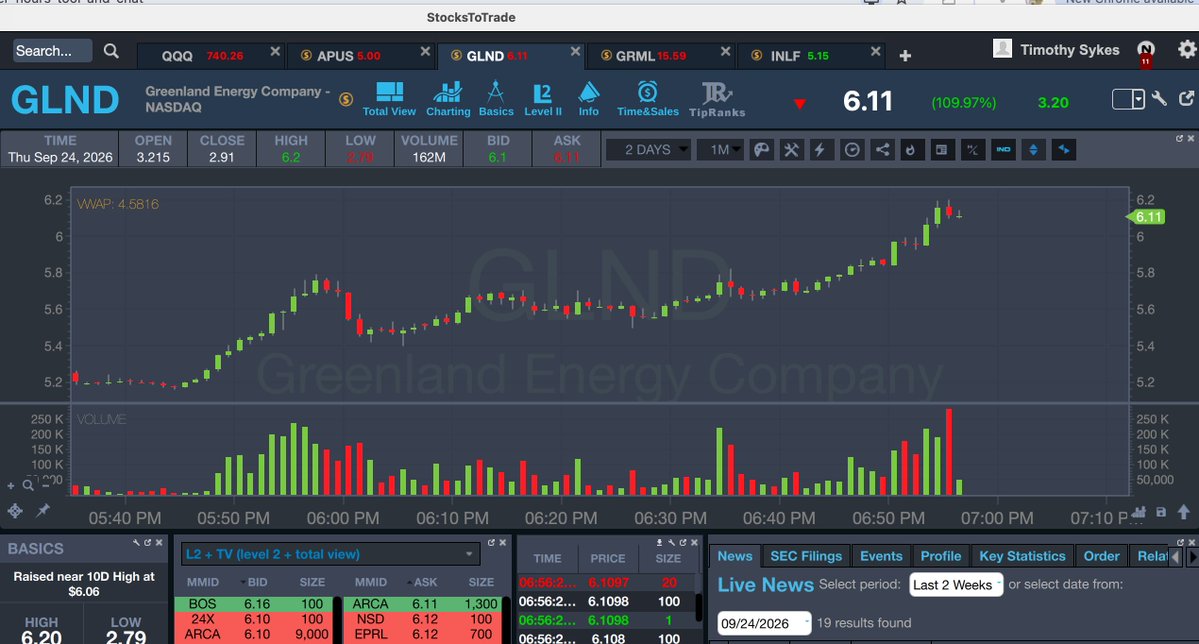Open the Profile tab
Viewport: 1199px width, 644px height.
click(x=941, y=556)
